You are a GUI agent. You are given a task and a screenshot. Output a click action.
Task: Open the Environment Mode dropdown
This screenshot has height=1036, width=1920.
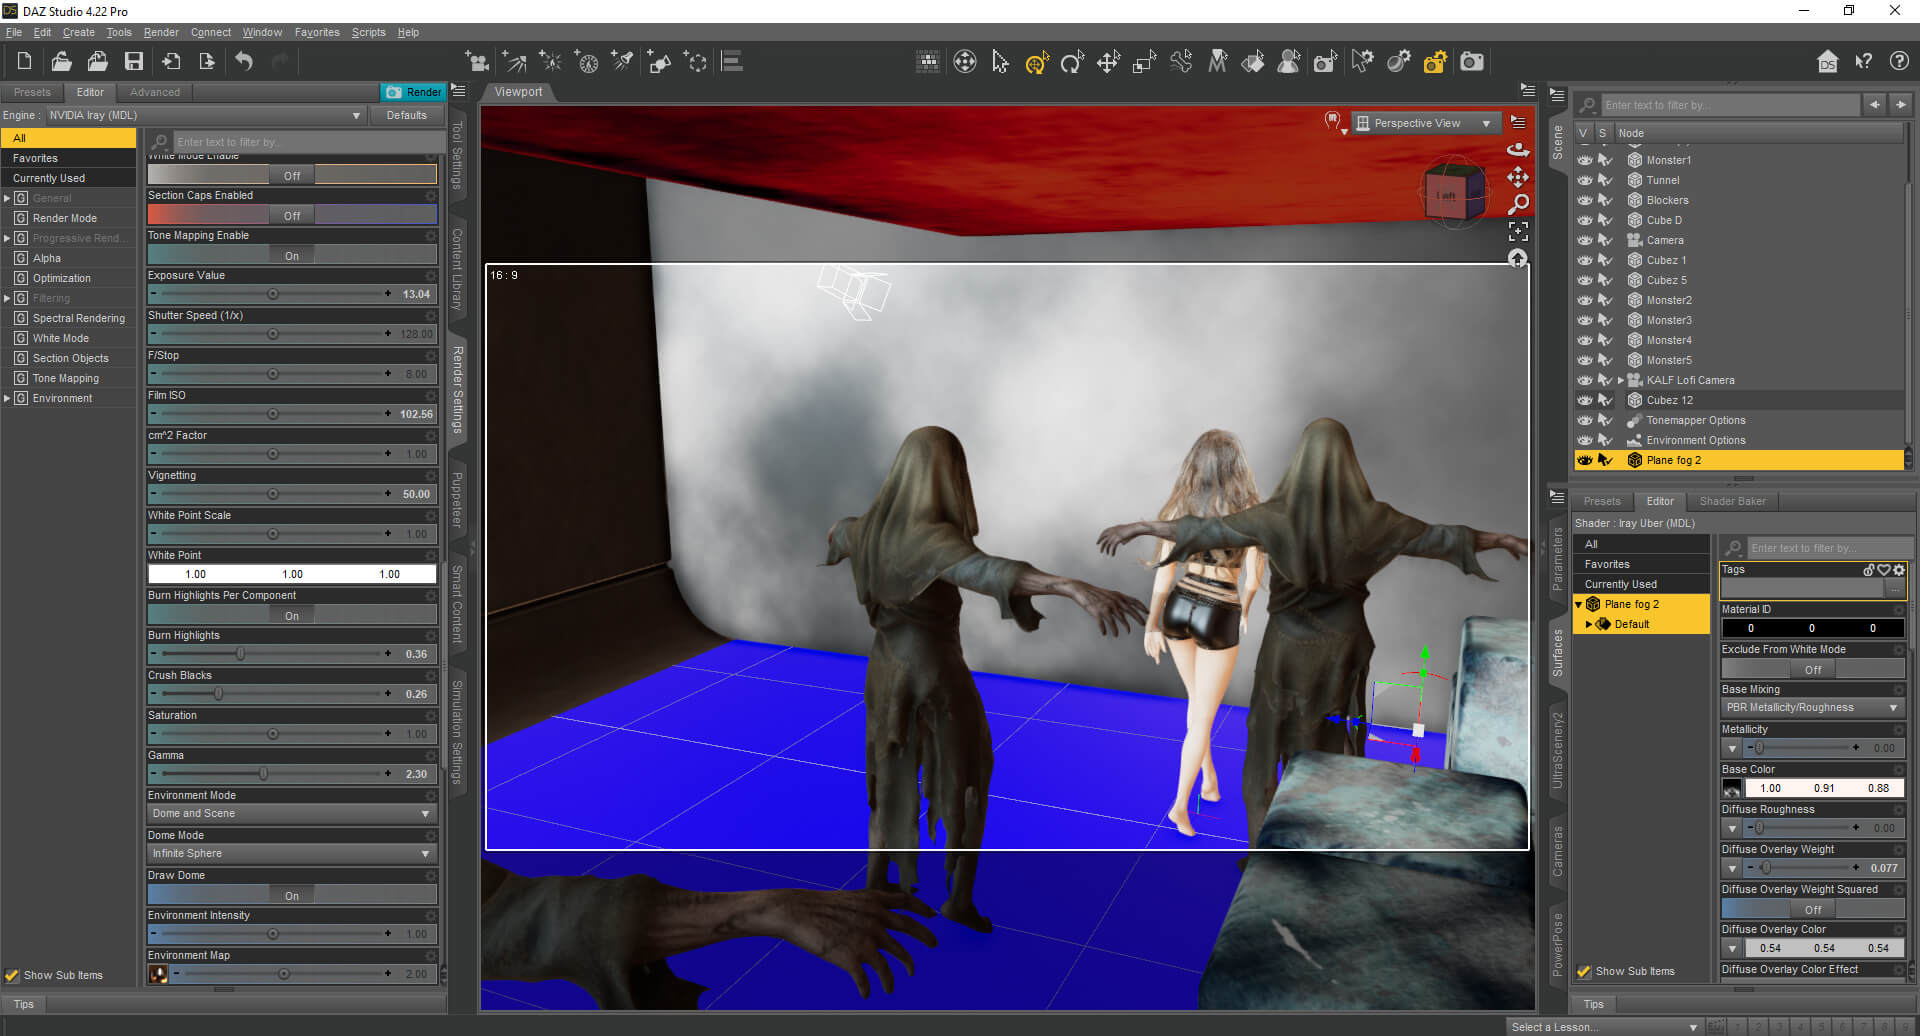coord(292,813)
